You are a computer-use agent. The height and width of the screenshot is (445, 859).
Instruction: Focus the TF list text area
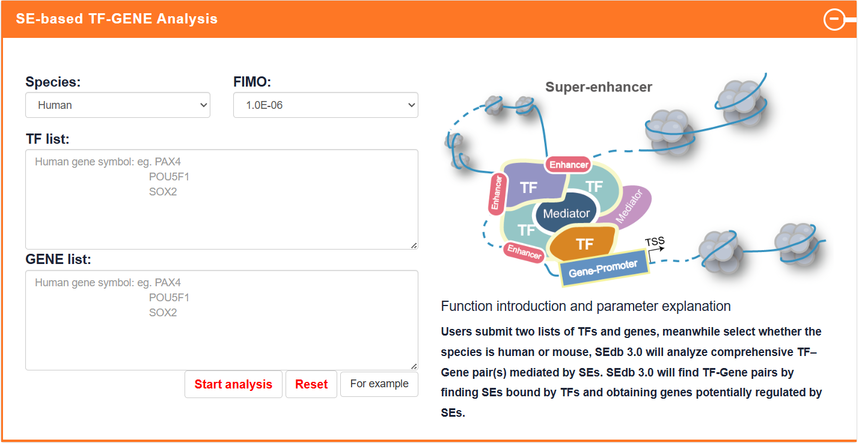(x=221, y=198)
